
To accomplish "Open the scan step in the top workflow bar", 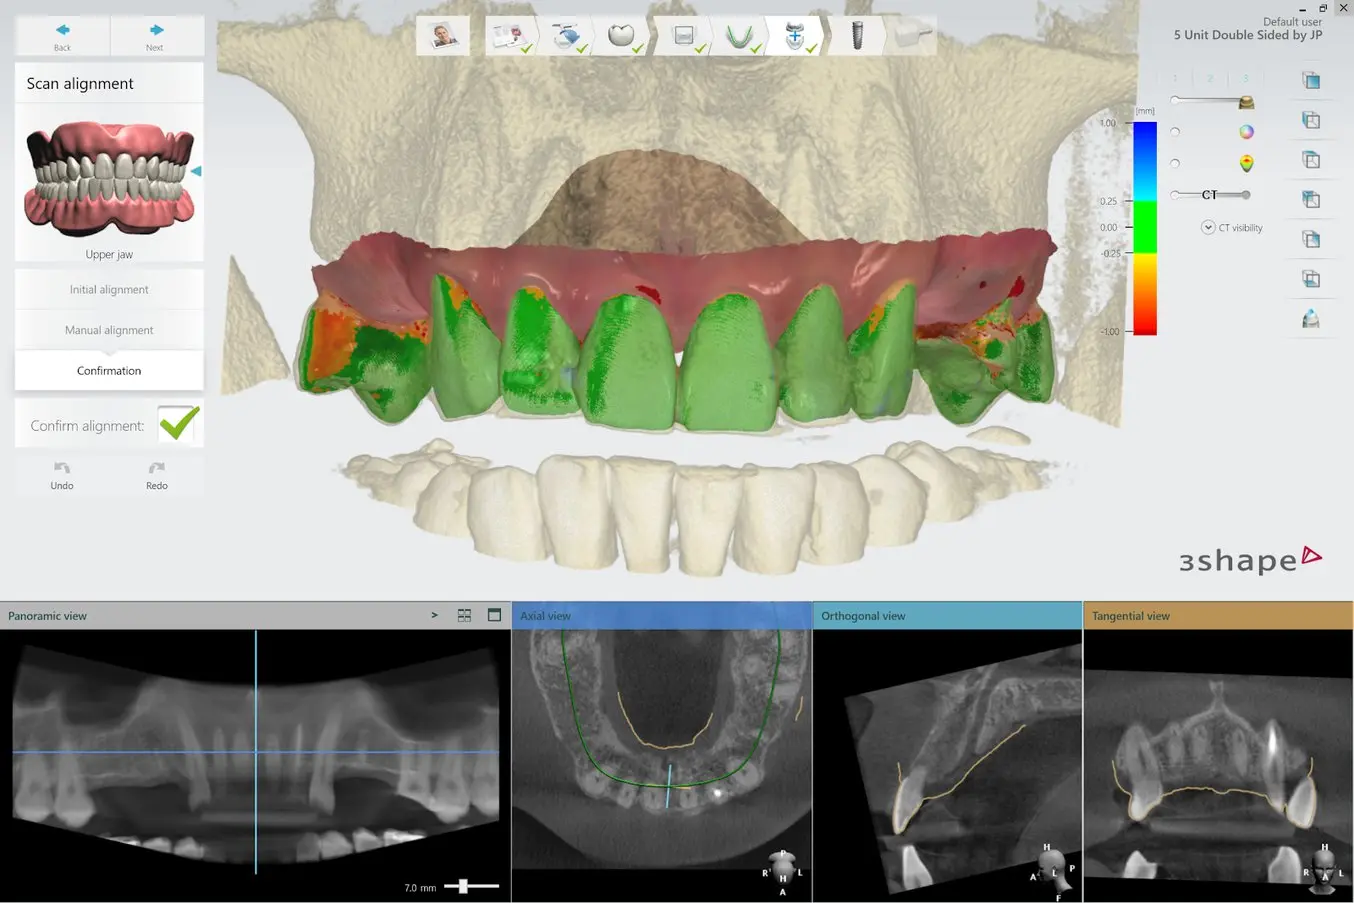I will point(568,35).
